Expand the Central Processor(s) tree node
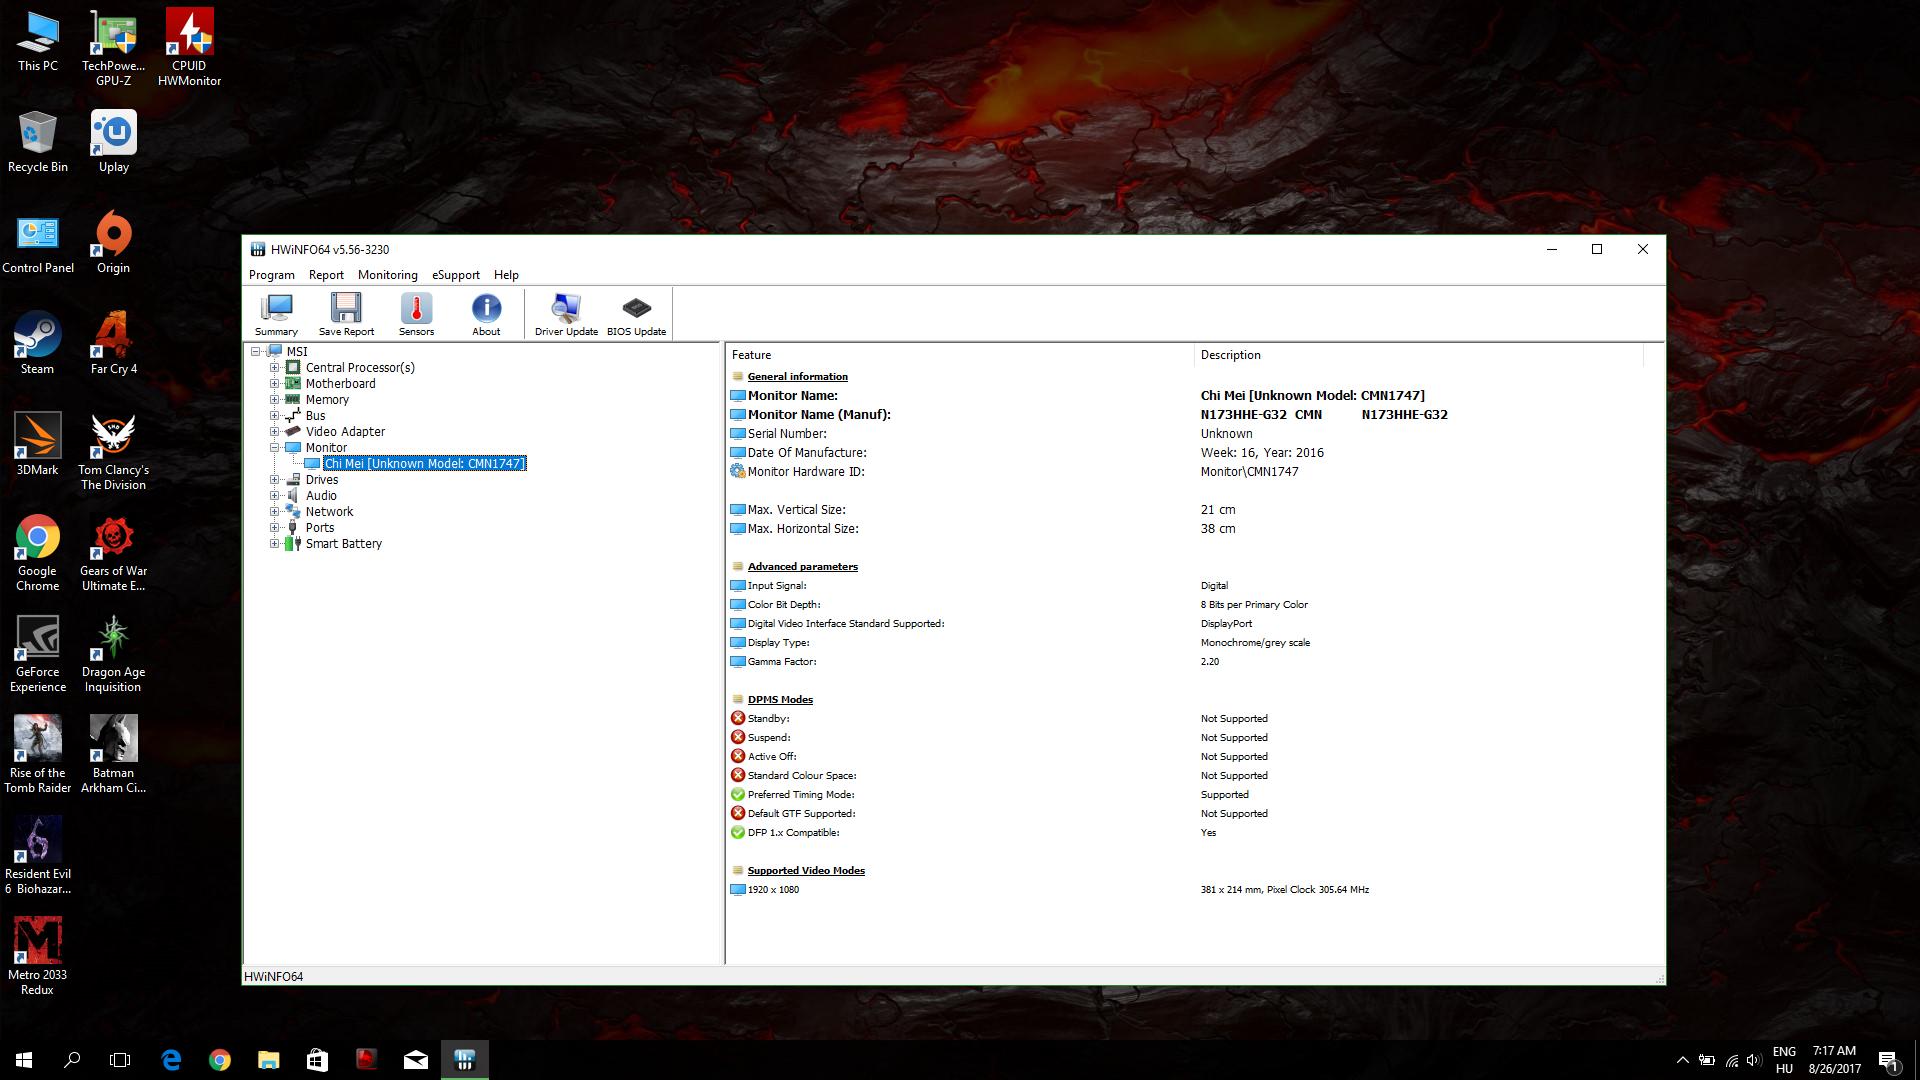 pyautogui.click(x=274, y=368)
